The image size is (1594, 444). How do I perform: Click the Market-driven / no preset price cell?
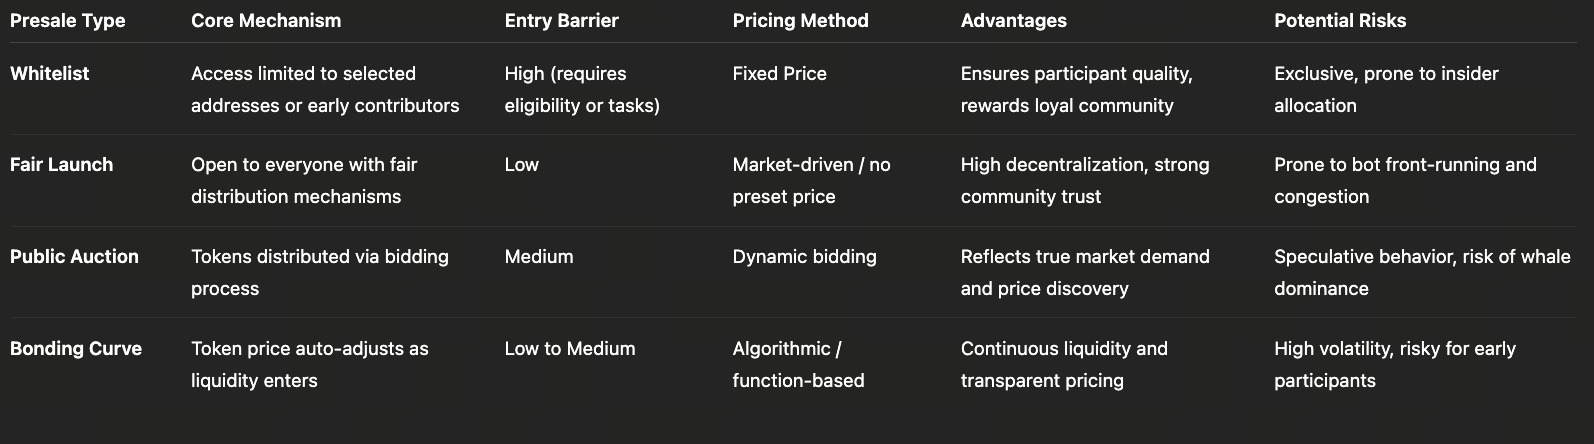[x=811, y=180]
